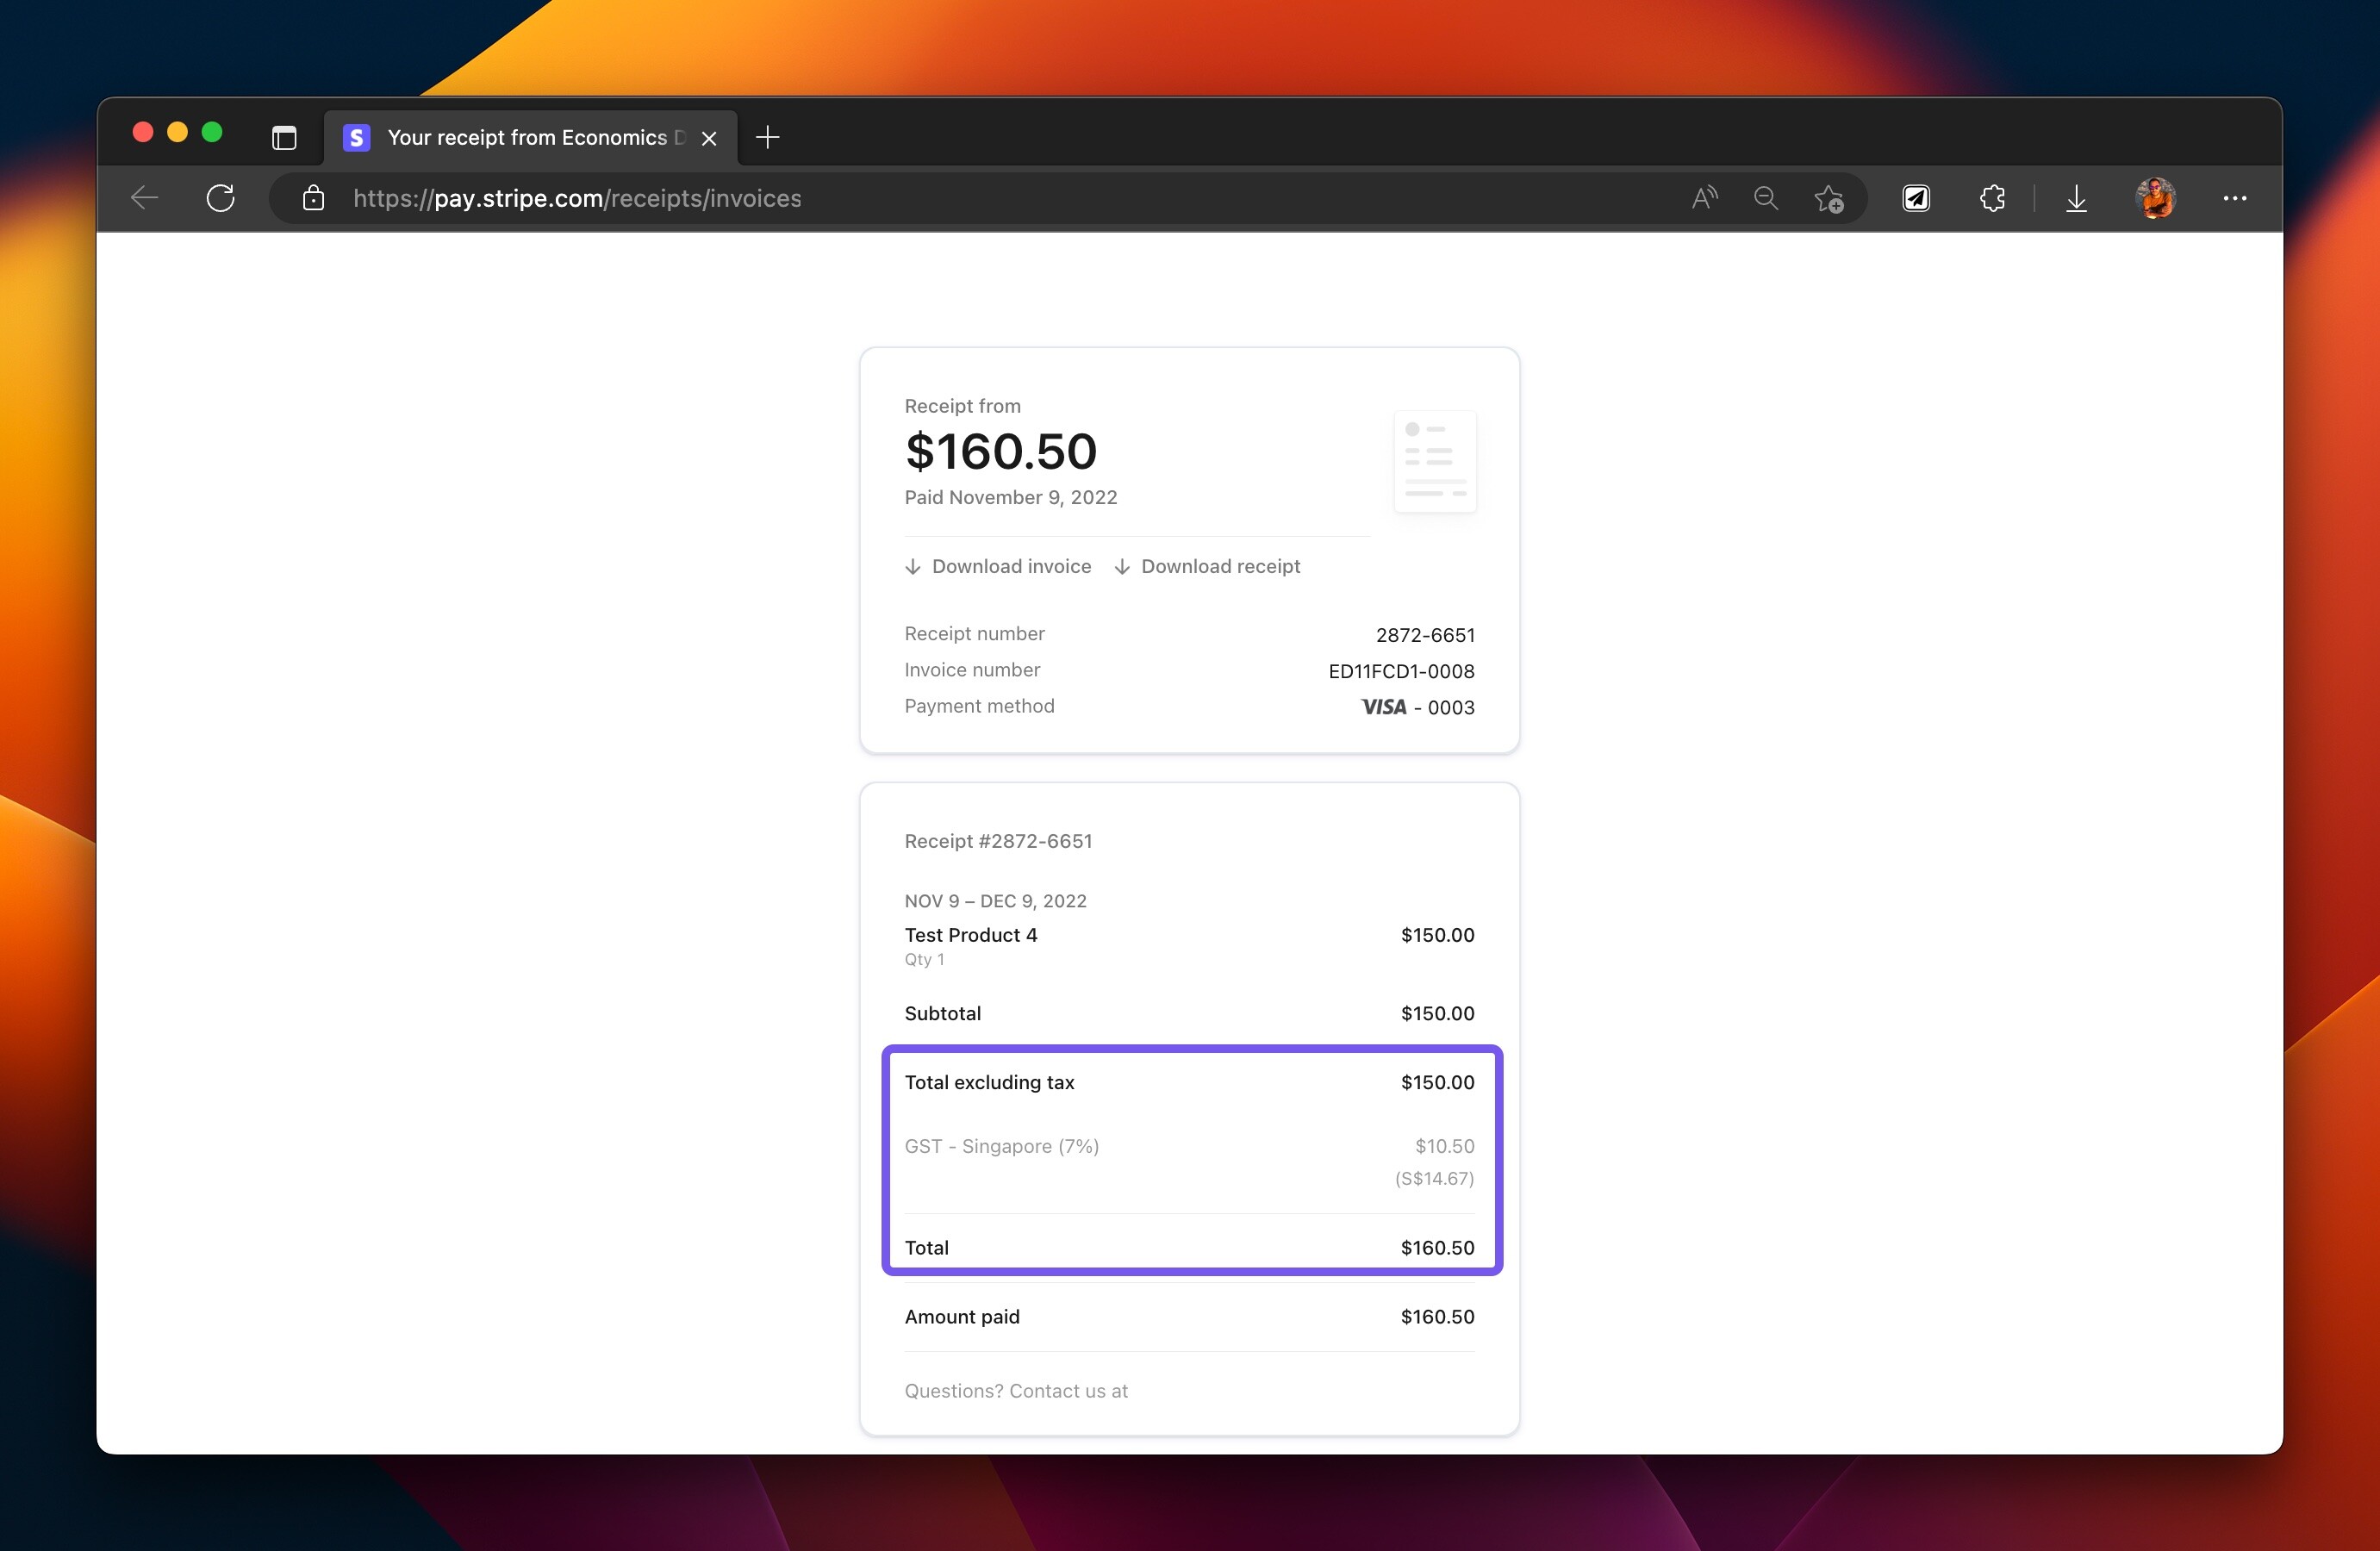Click the Receipt #2872-6651 heading
2380x1551 pixels.
point(998,841)
